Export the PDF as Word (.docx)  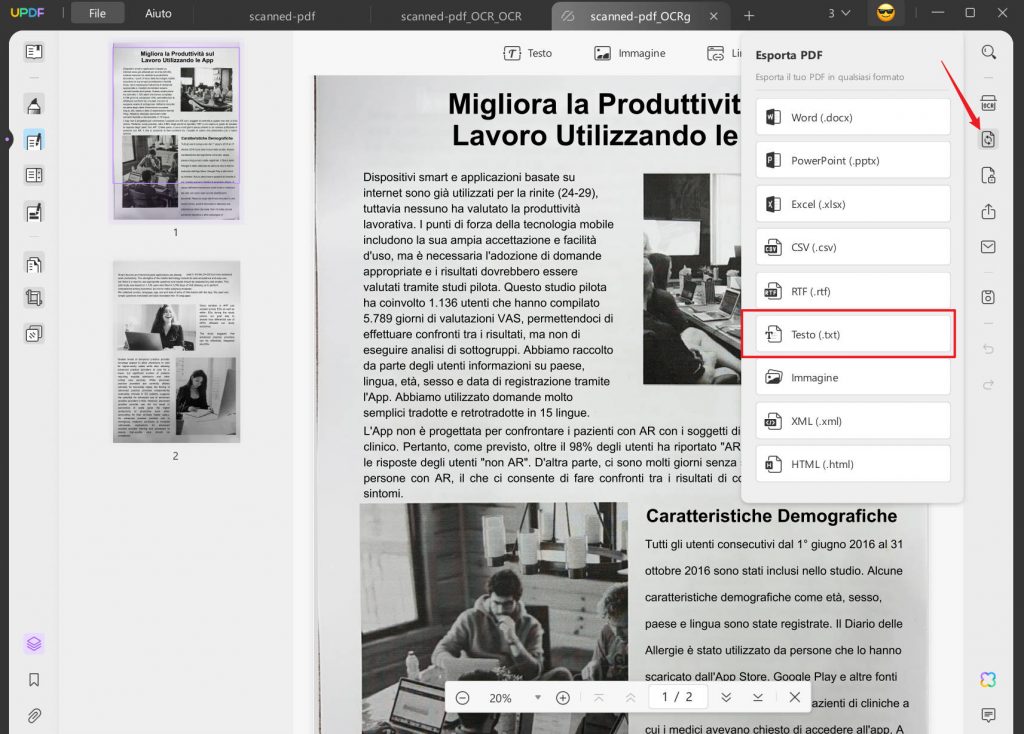pos(852,116)
